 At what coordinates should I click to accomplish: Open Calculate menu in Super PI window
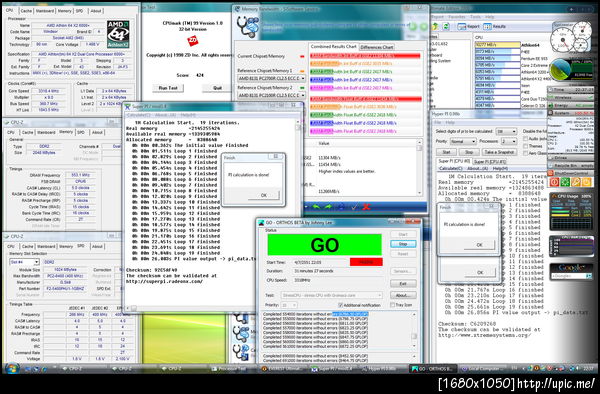(138, 115)
